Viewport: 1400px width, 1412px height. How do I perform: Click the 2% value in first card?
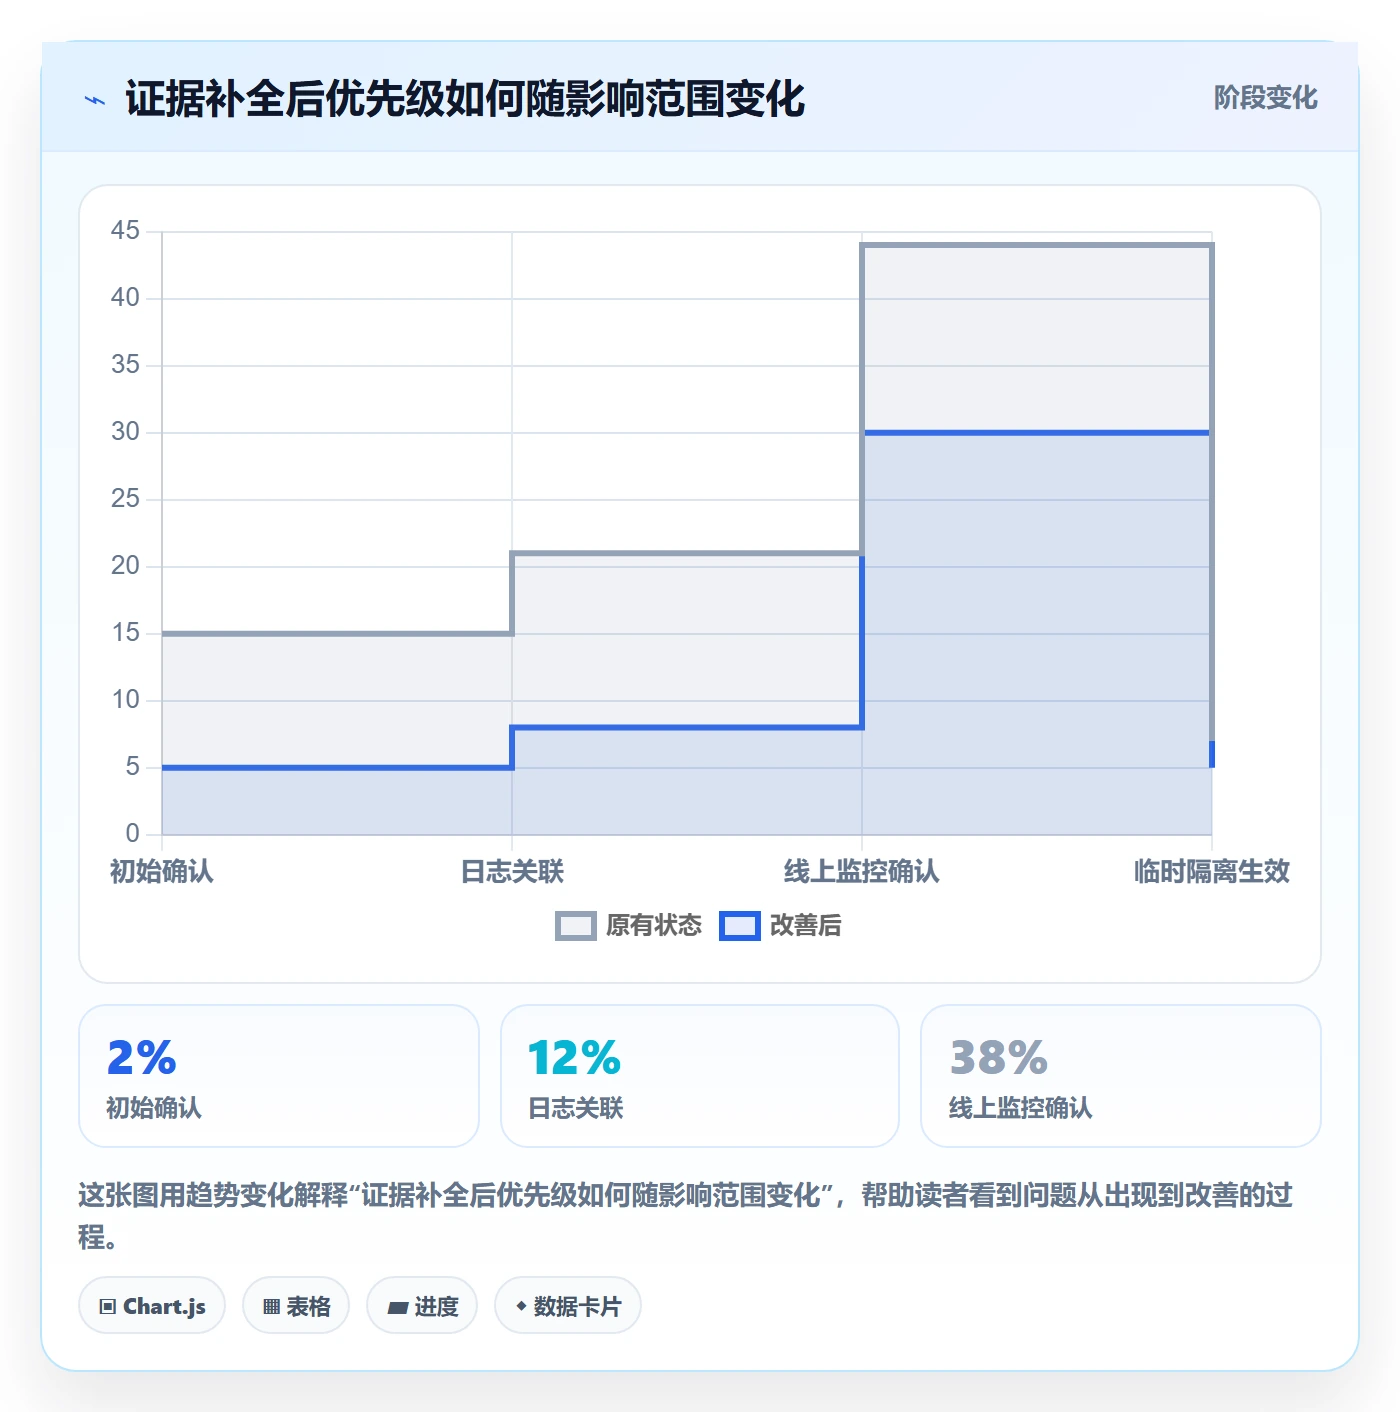pyautogui.click(x=141, y=1058)
